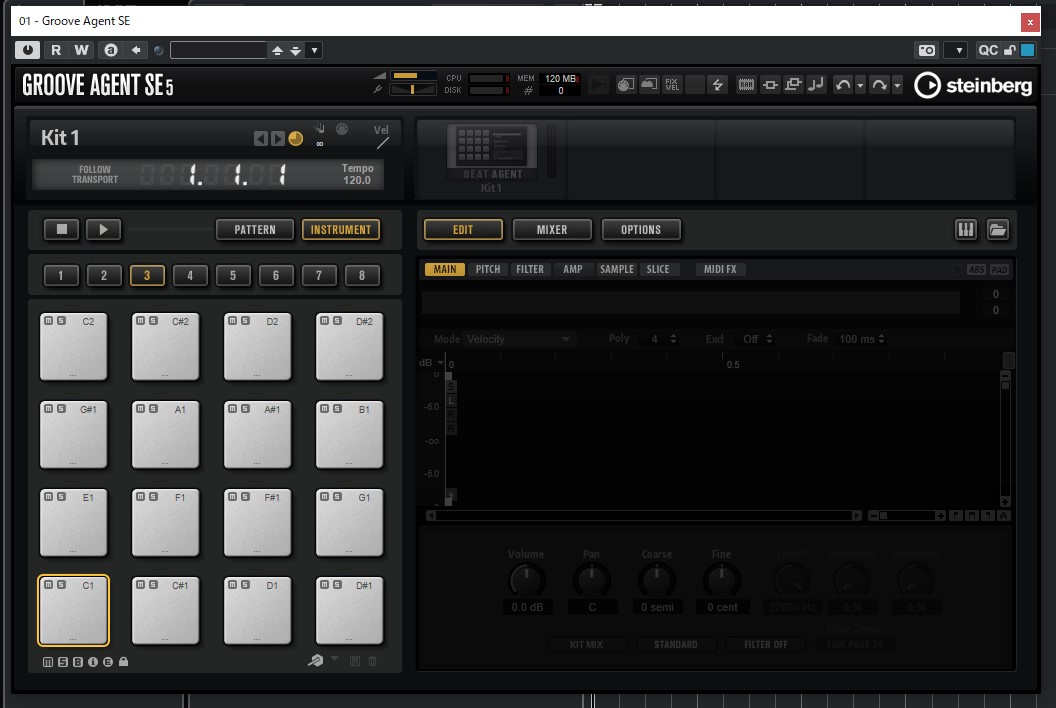The width and height of the screenshot is (1056, 708).
Task: Open dropdown next to camera icon
Action: tap(958, 51)
